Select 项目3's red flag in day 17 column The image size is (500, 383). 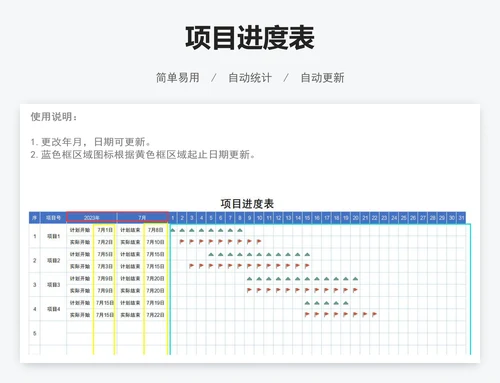(327, 290)
